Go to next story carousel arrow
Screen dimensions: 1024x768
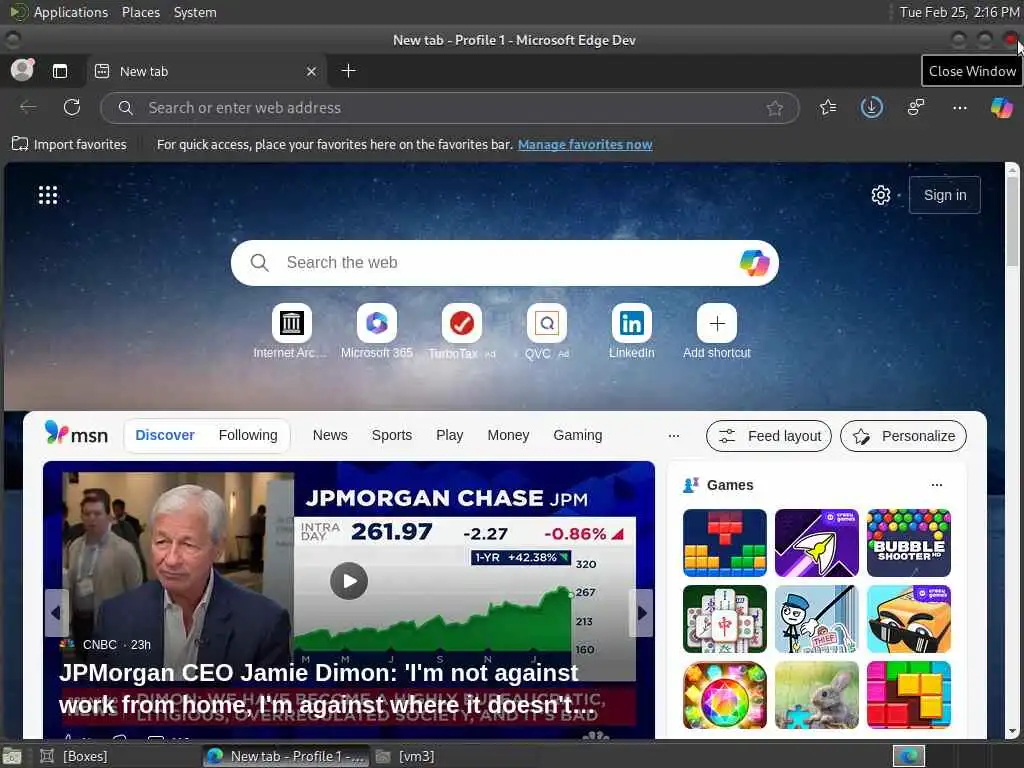[x=641, y=613]
